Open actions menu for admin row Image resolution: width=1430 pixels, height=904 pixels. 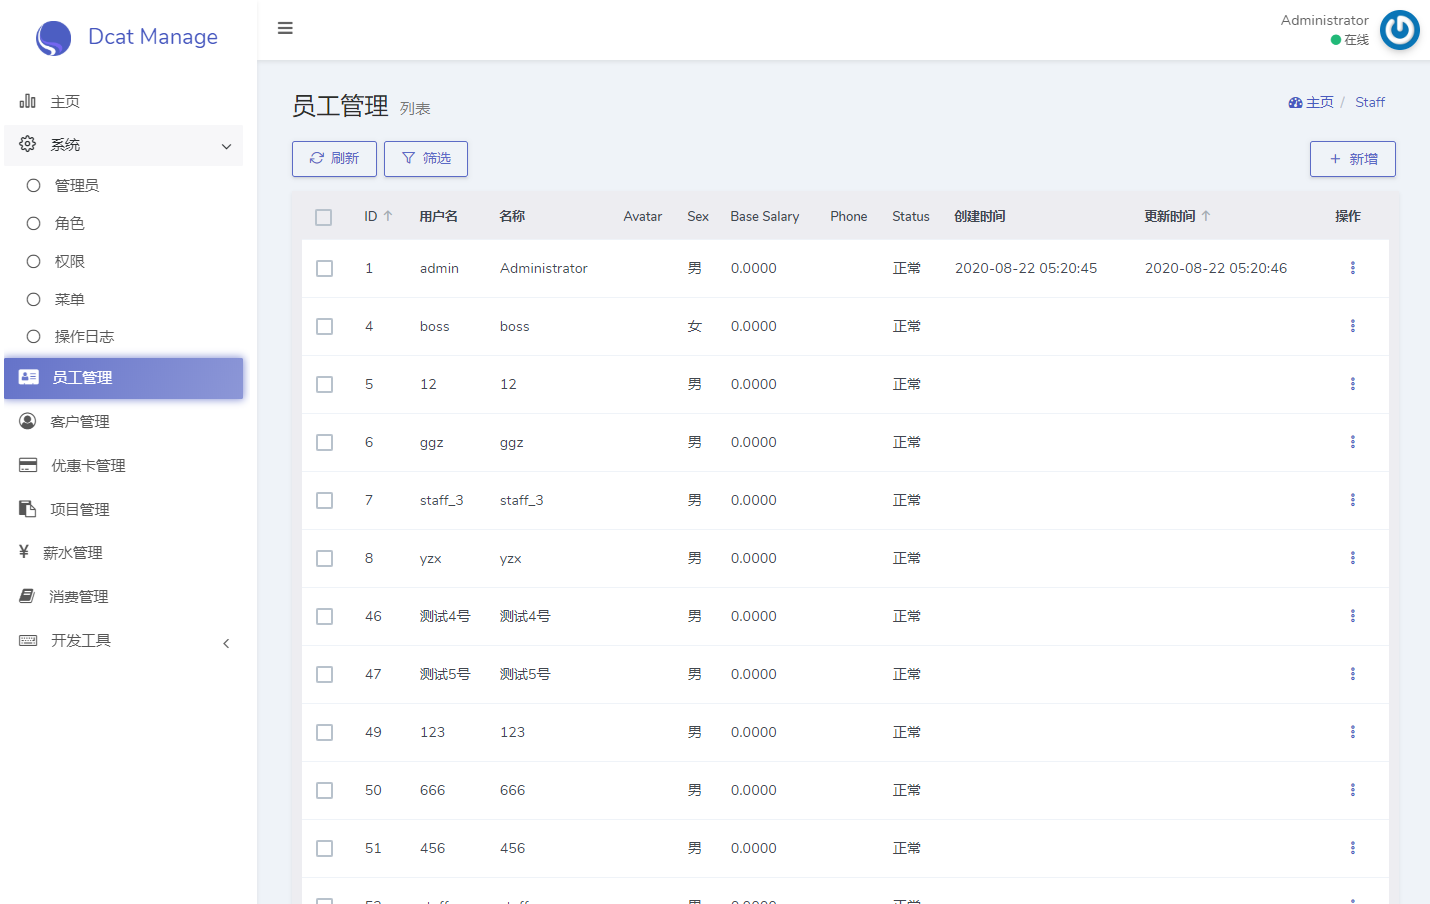[1352, 268]
